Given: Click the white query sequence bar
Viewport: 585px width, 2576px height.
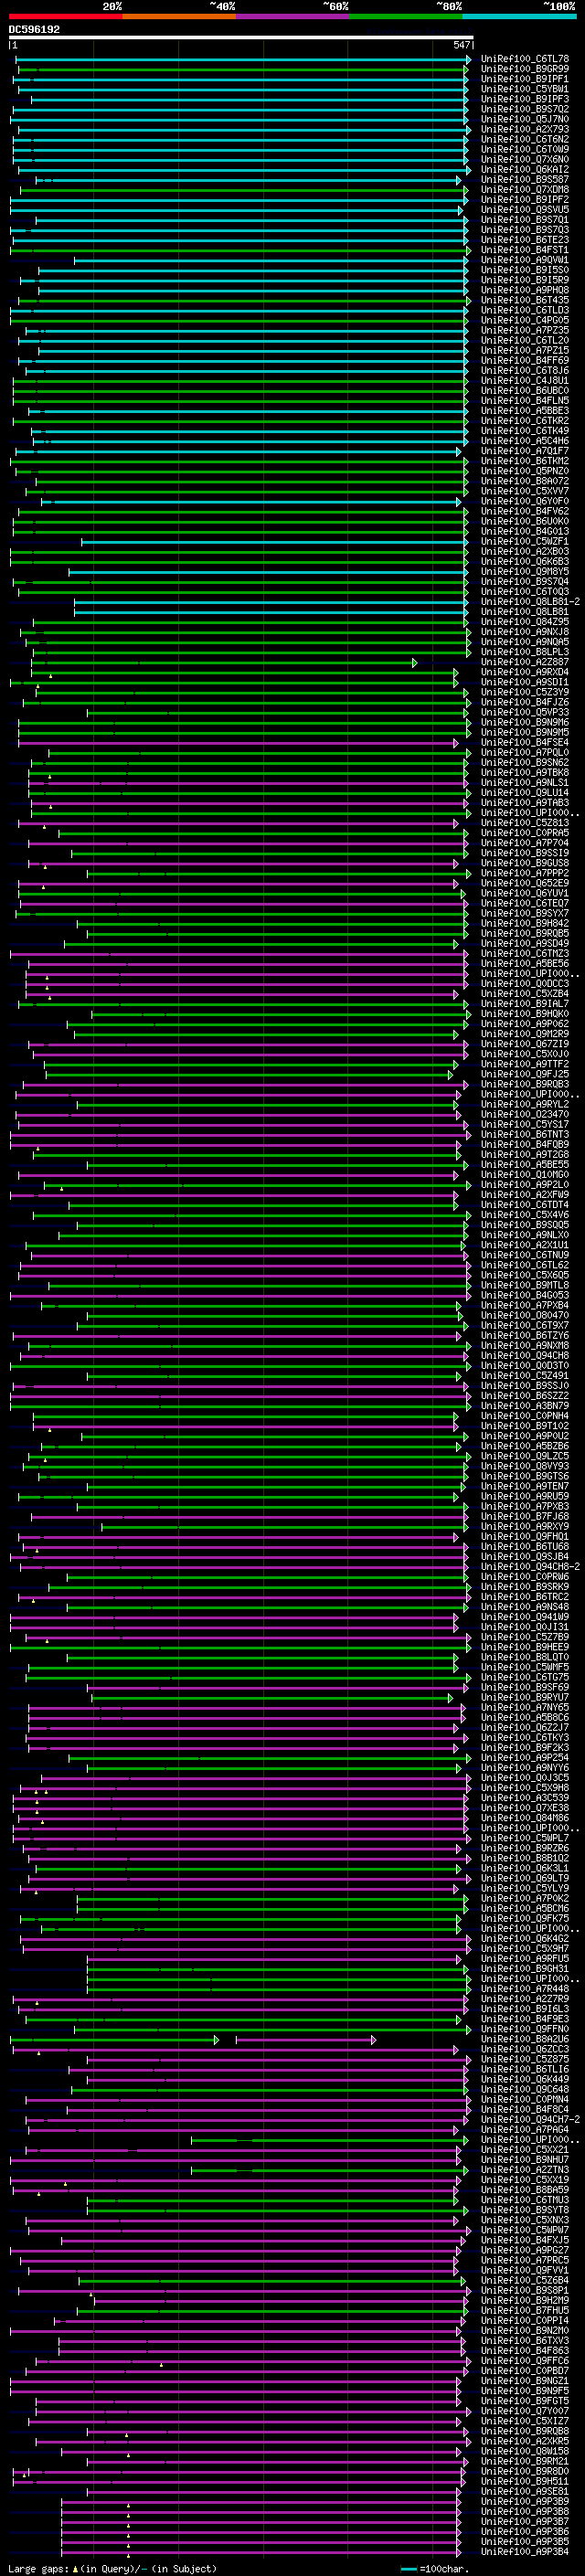Looking at the screenshot, I should (x=240, y=38).
